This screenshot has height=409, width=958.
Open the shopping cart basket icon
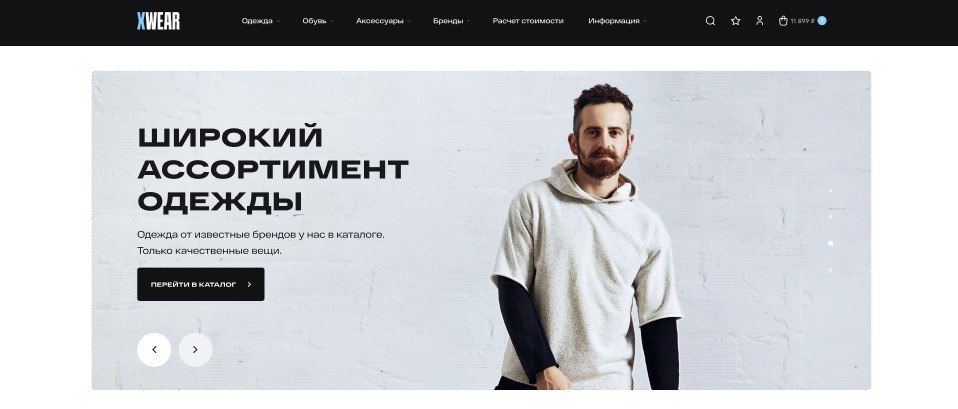coord(783,21)
